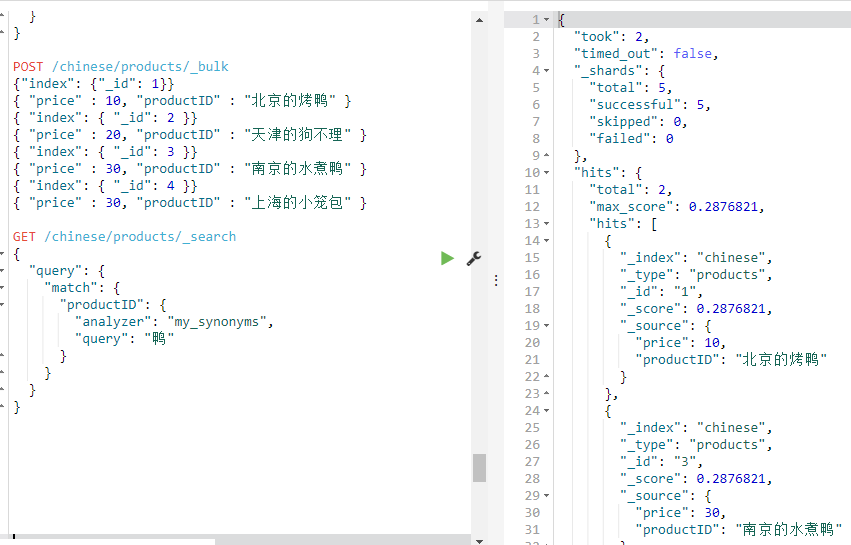
Task: Click "took": 2 in response
Action: tap(611, 37)
